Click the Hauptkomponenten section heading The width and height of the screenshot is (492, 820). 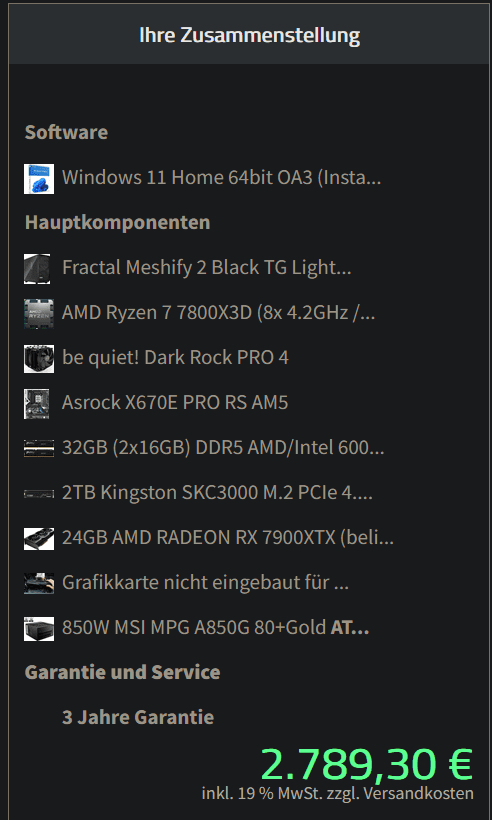[x=118, y=223]
